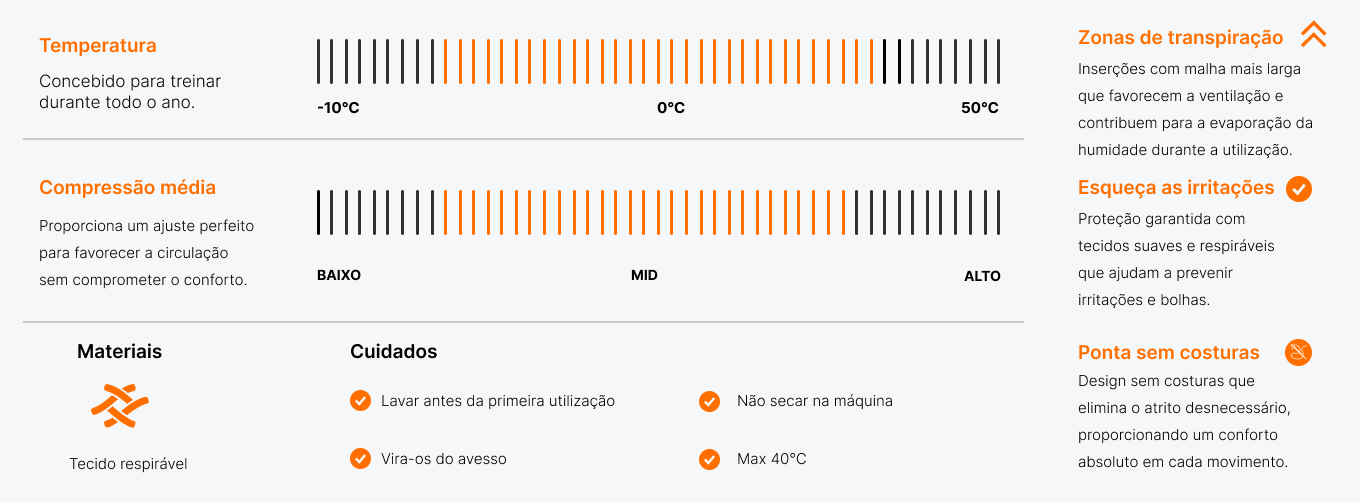Click the Tecido respirável label
1360x502 pixels.
128,464
